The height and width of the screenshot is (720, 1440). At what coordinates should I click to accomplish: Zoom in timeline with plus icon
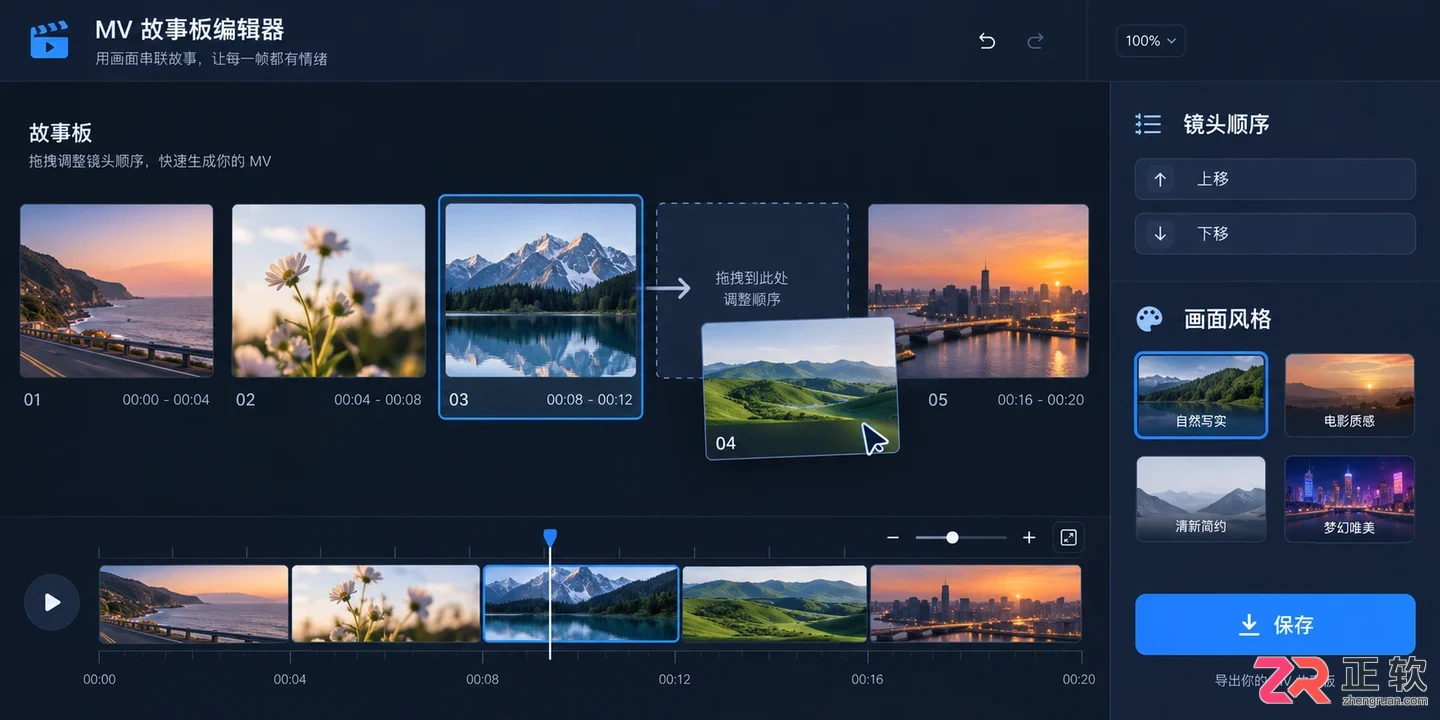pyautogui.click(x=1029, y=538)
